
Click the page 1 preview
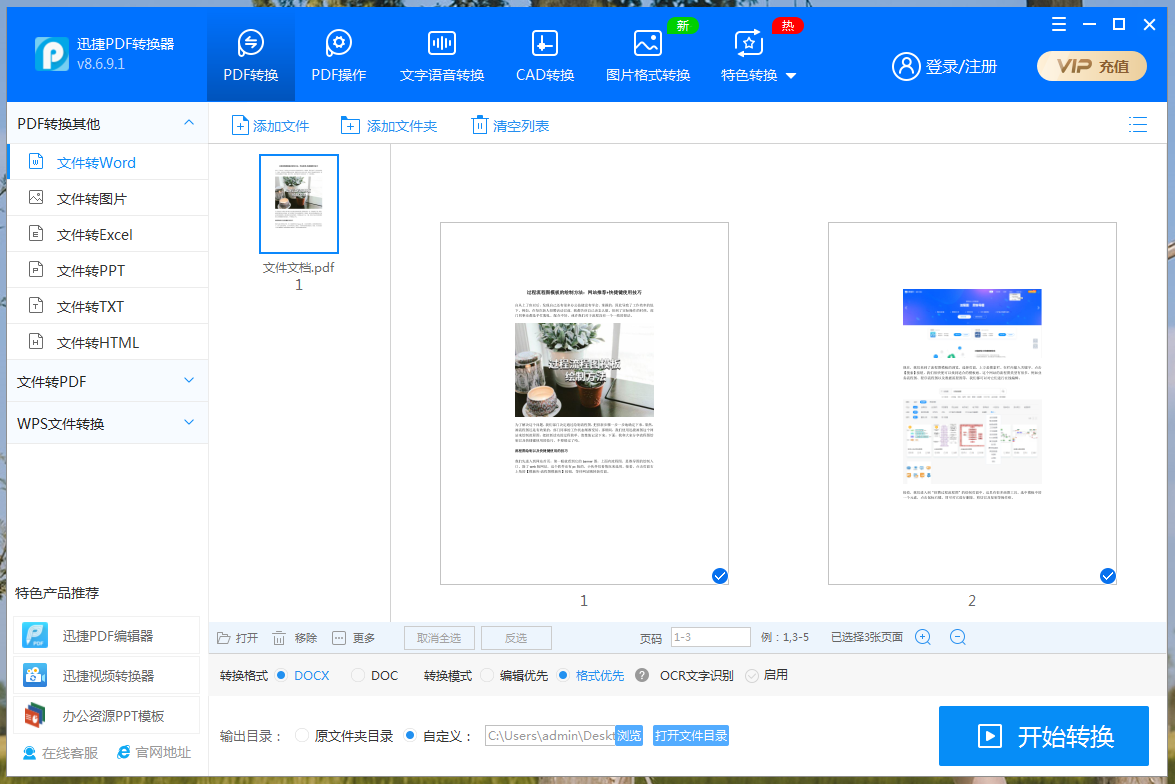click(x=584, y=403)
